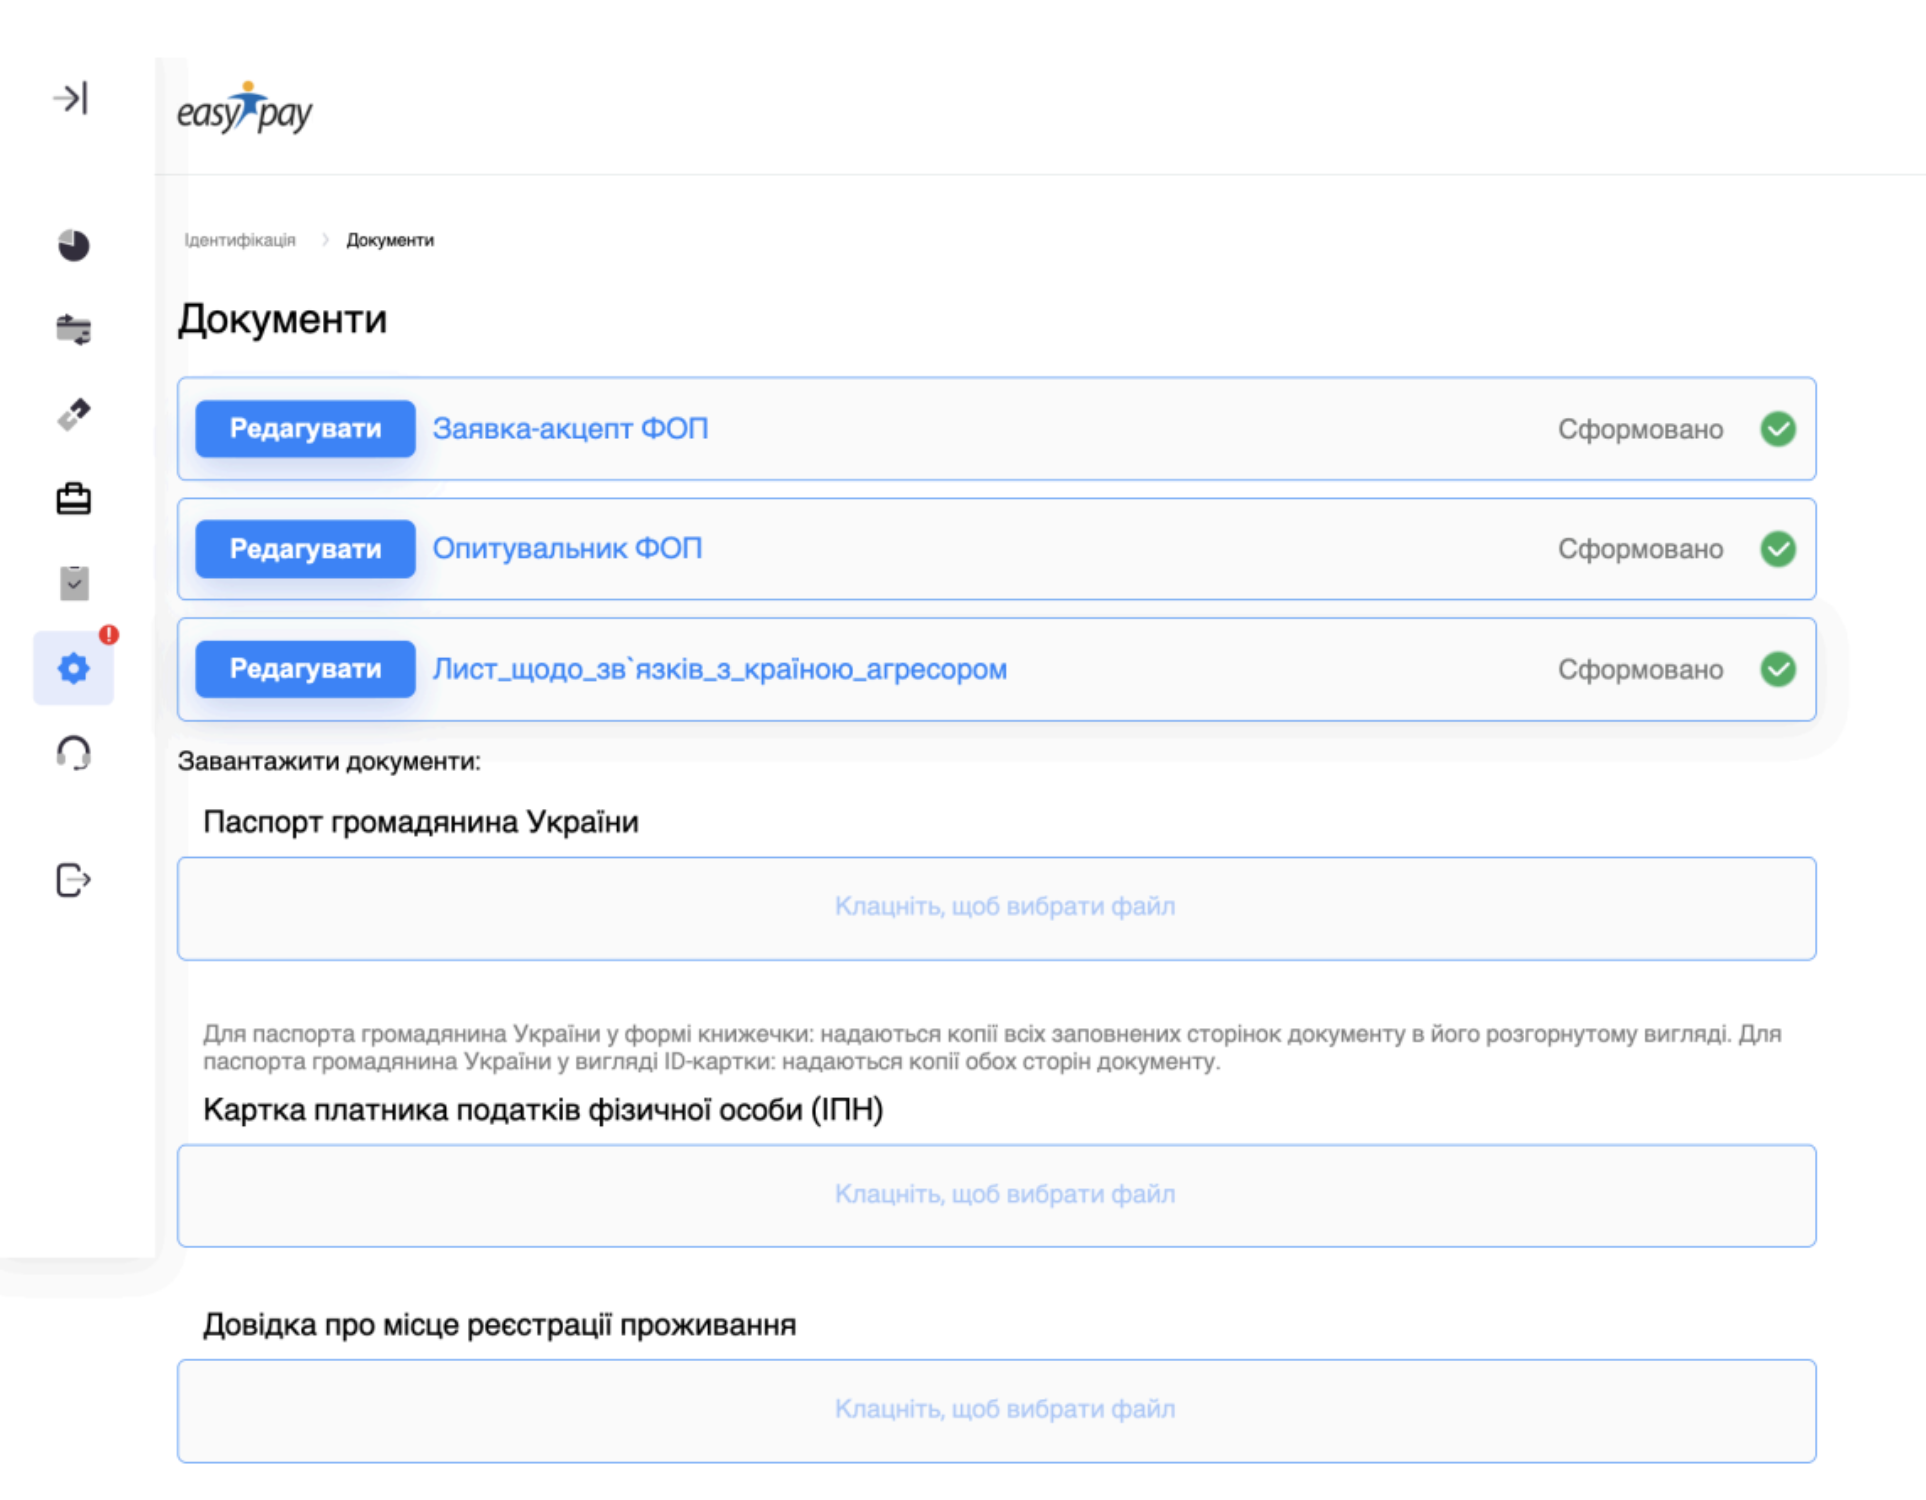
Task: Open settings gear icon with alert badge
Action: 73,668
